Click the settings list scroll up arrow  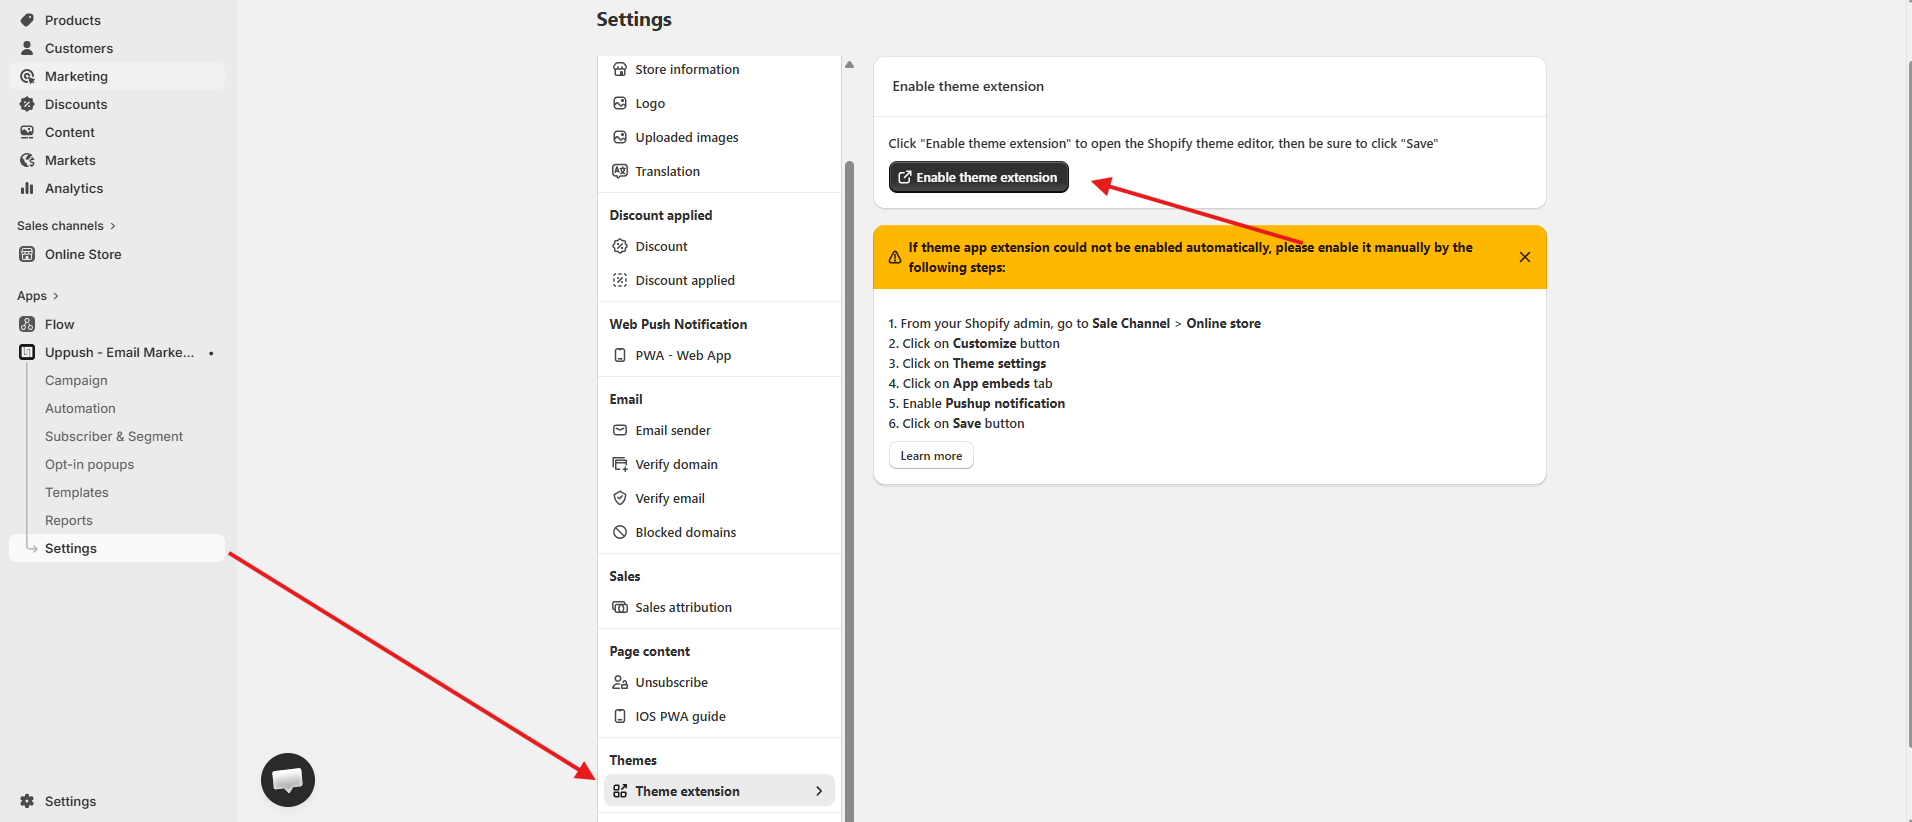[x=849, y=64]
